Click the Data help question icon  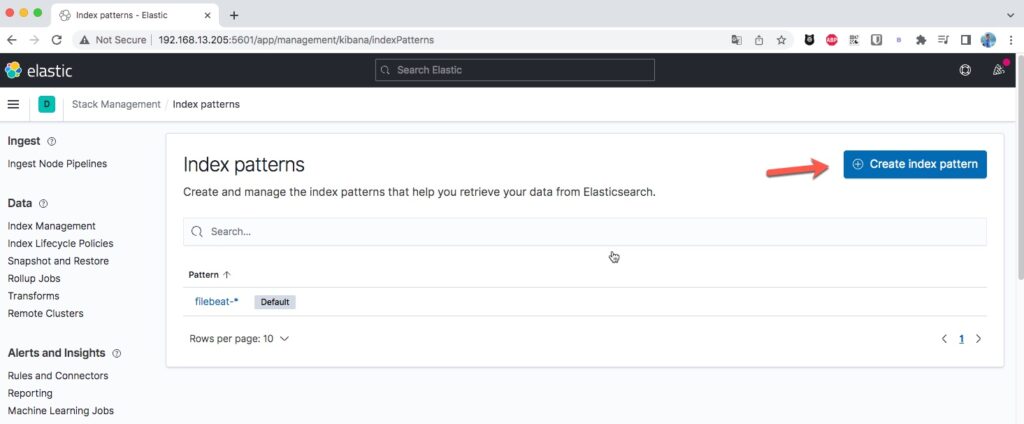[43, 203]
